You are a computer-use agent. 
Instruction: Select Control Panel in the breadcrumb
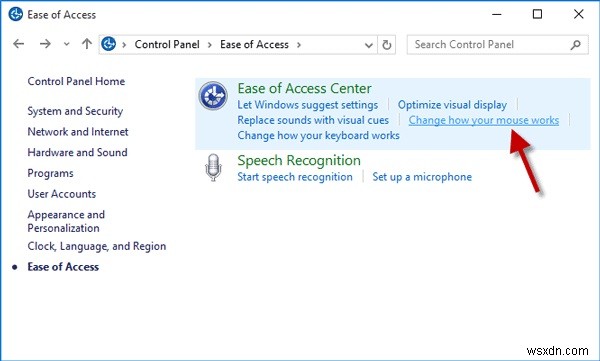(x=167, y=44)
